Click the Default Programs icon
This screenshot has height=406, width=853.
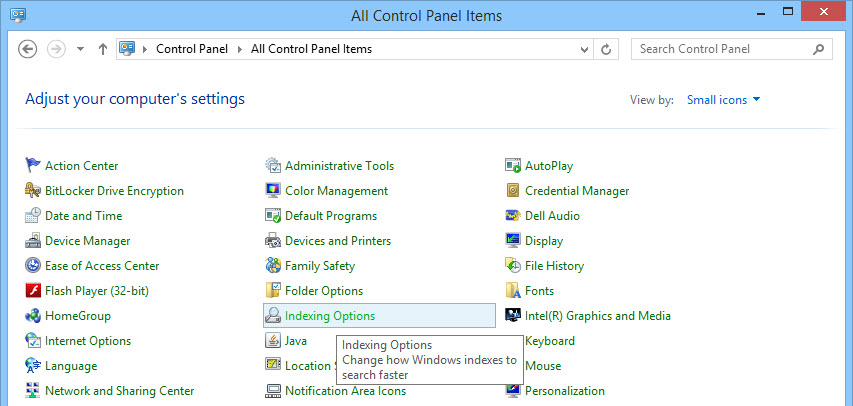pos(273,216)
